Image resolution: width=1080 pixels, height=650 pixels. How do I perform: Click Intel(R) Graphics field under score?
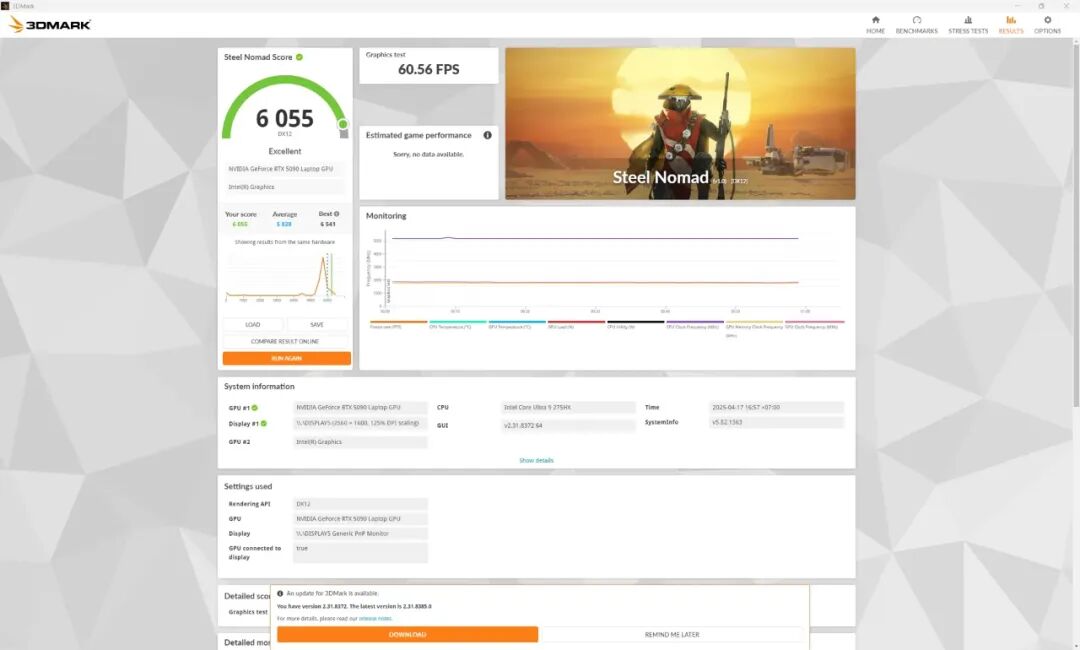(284, 187)
